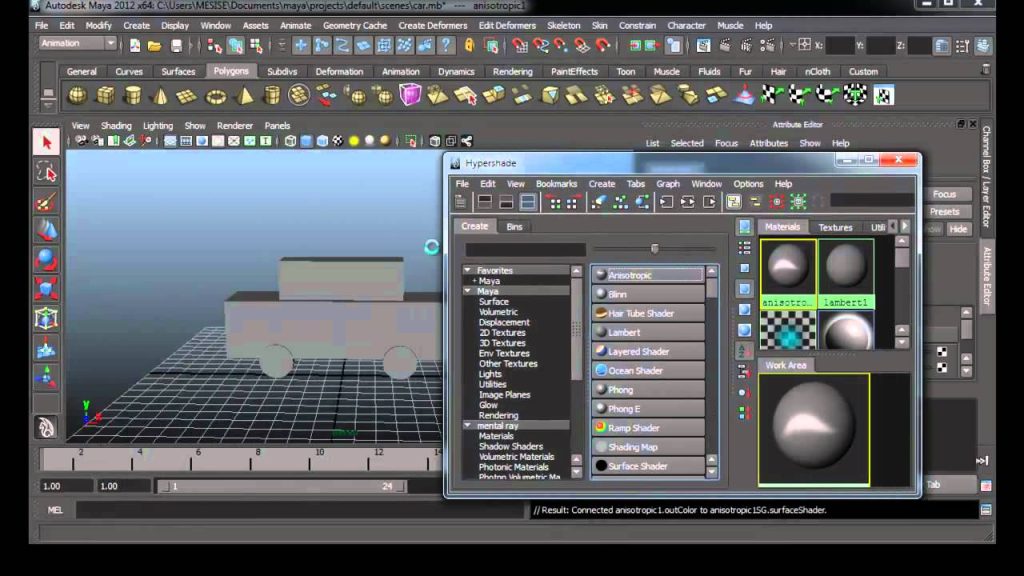Toggle viewport yellow light shading sphere
Viewport: 1024px width, 576px height.
click(x=354, y=141)
